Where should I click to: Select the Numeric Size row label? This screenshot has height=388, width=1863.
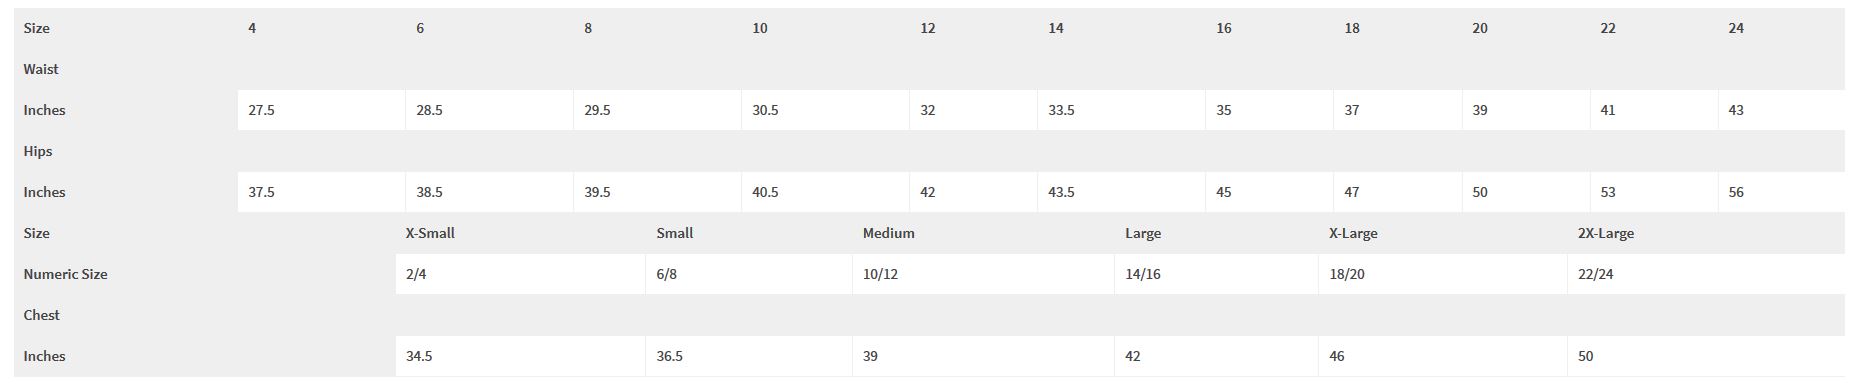(x=65, y=274)
